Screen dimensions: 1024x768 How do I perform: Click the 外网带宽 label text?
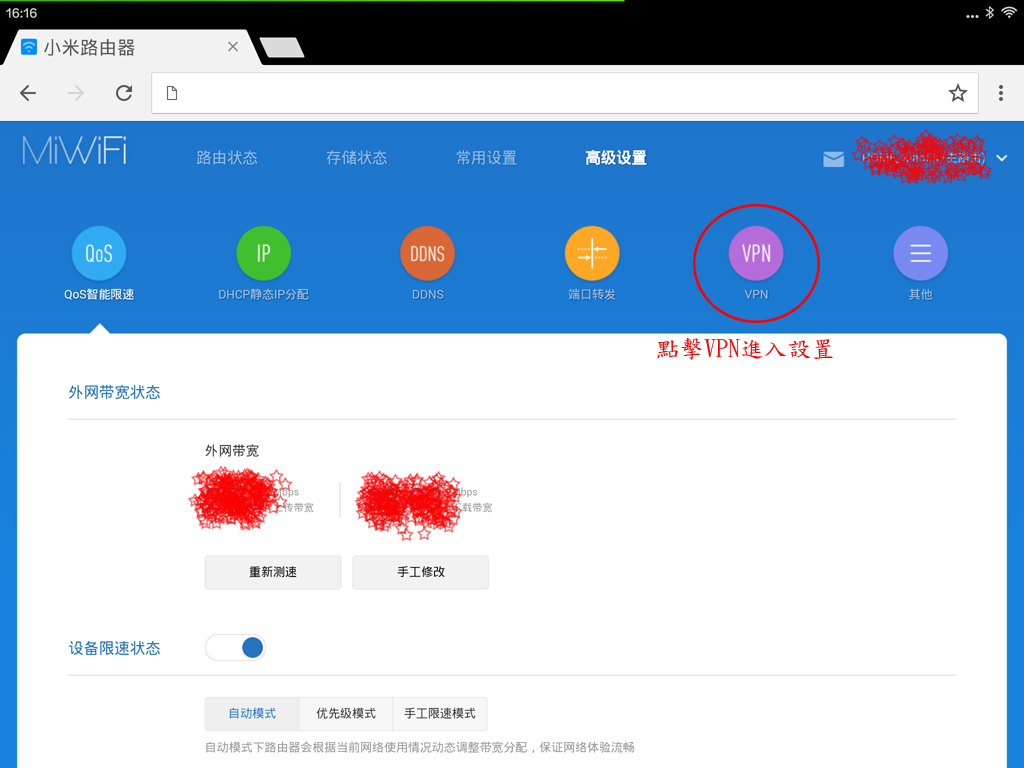(x=232, y=451)
